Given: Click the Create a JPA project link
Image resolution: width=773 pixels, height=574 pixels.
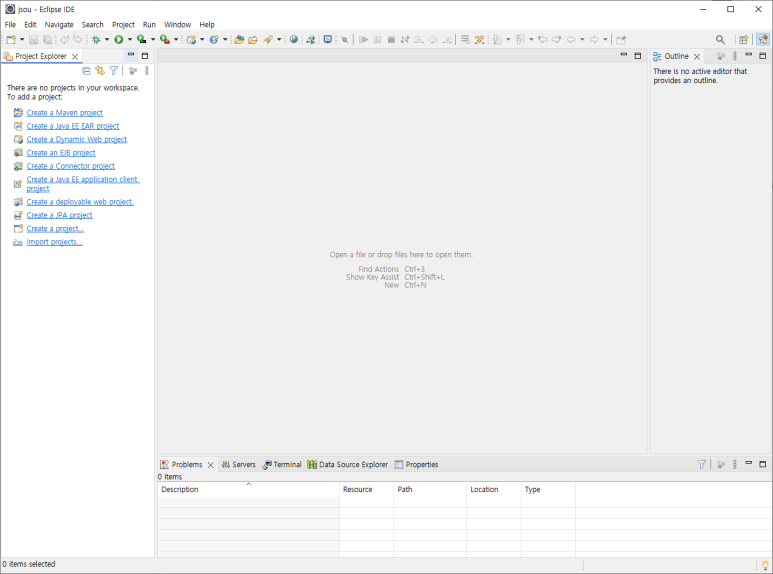Looking at the screenshot, I should coord(59,215).
